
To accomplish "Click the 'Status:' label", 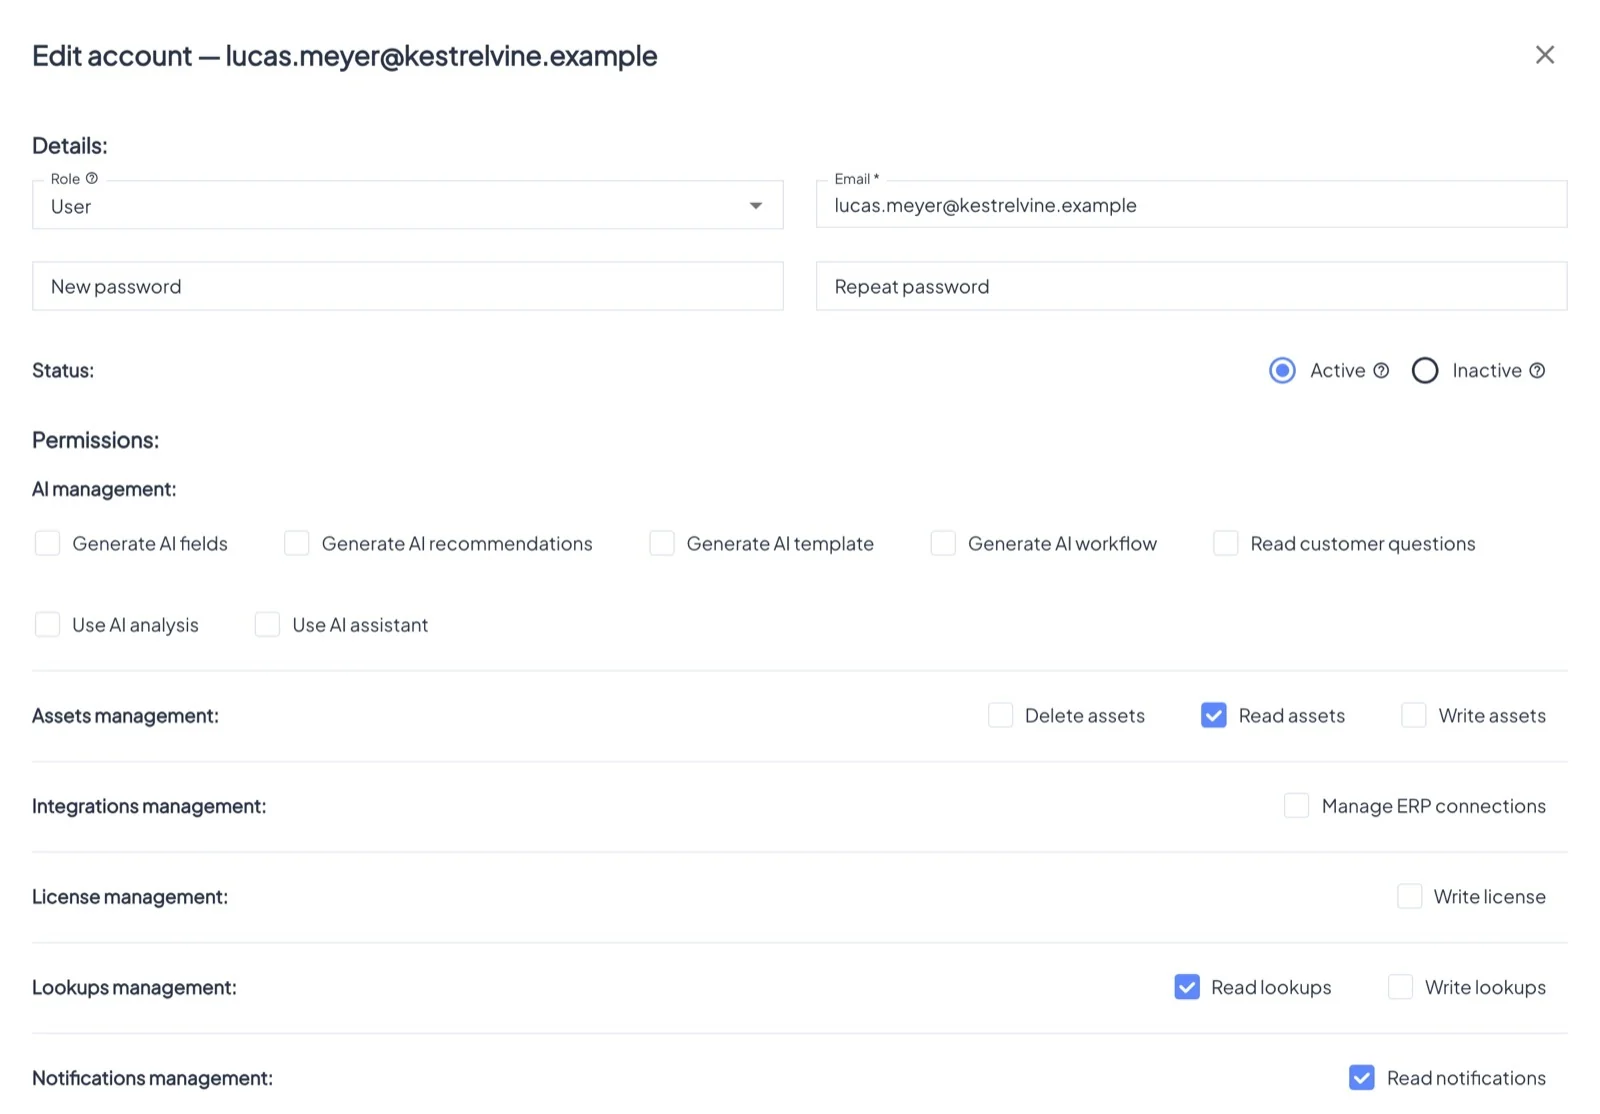I will (x=63, y=370).
